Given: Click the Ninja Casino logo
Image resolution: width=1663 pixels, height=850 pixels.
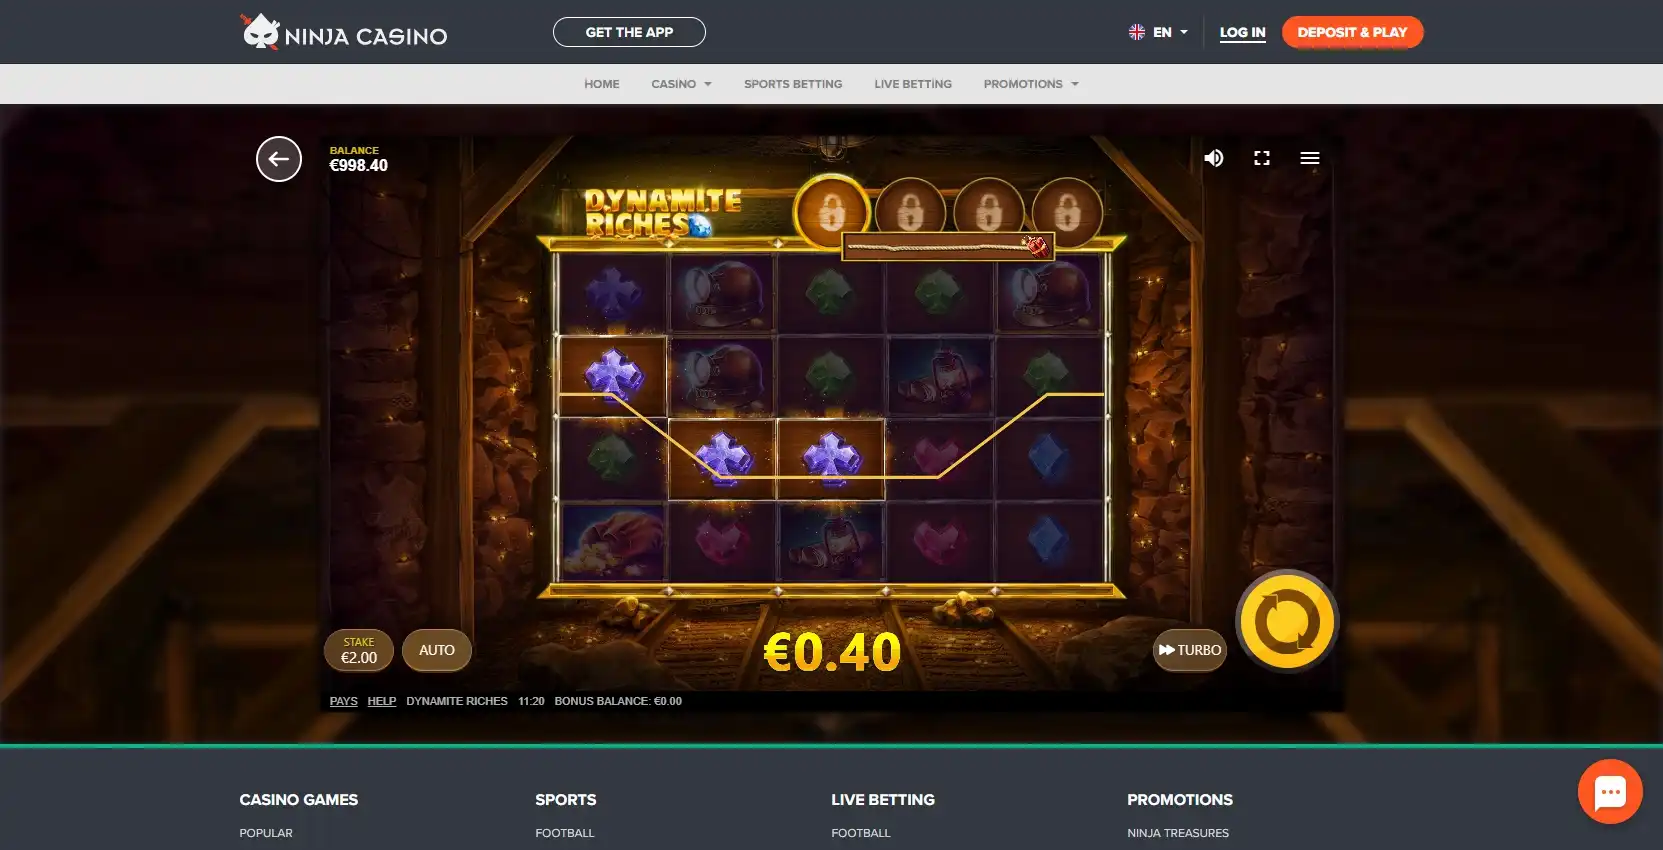Looking at the screenshot, I should pos(344,32).
